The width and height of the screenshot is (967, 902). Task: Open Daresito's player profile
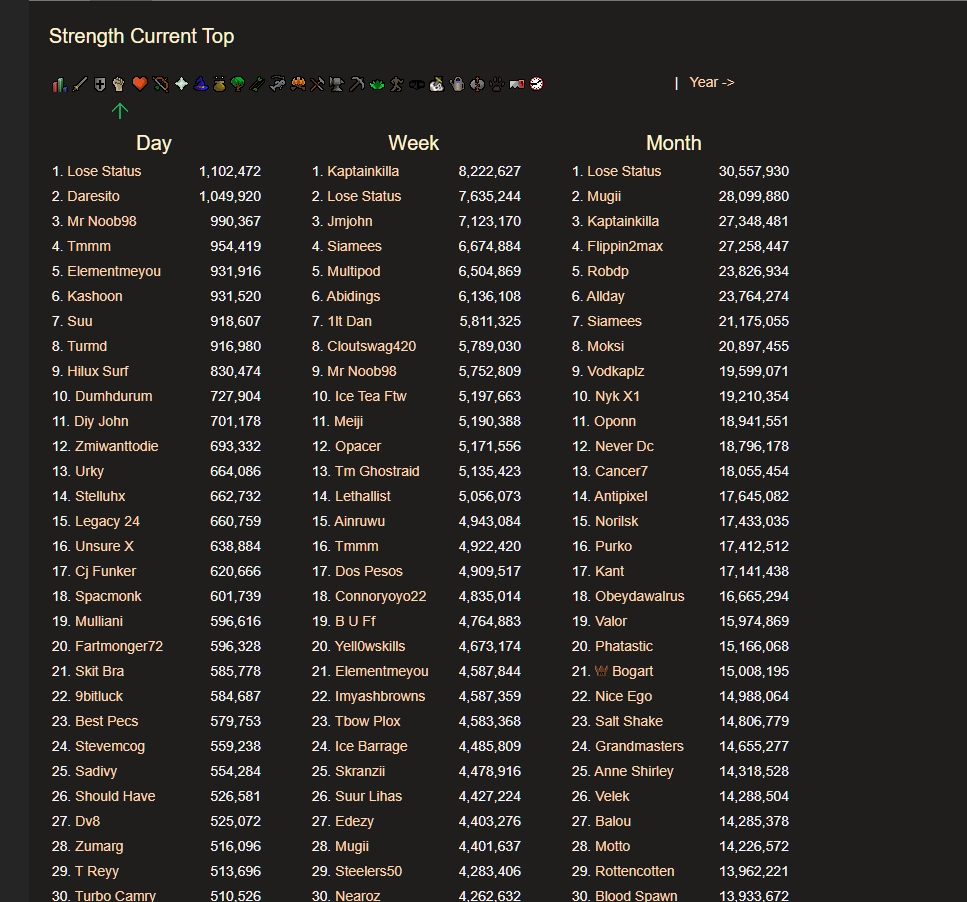coord(93,196)
